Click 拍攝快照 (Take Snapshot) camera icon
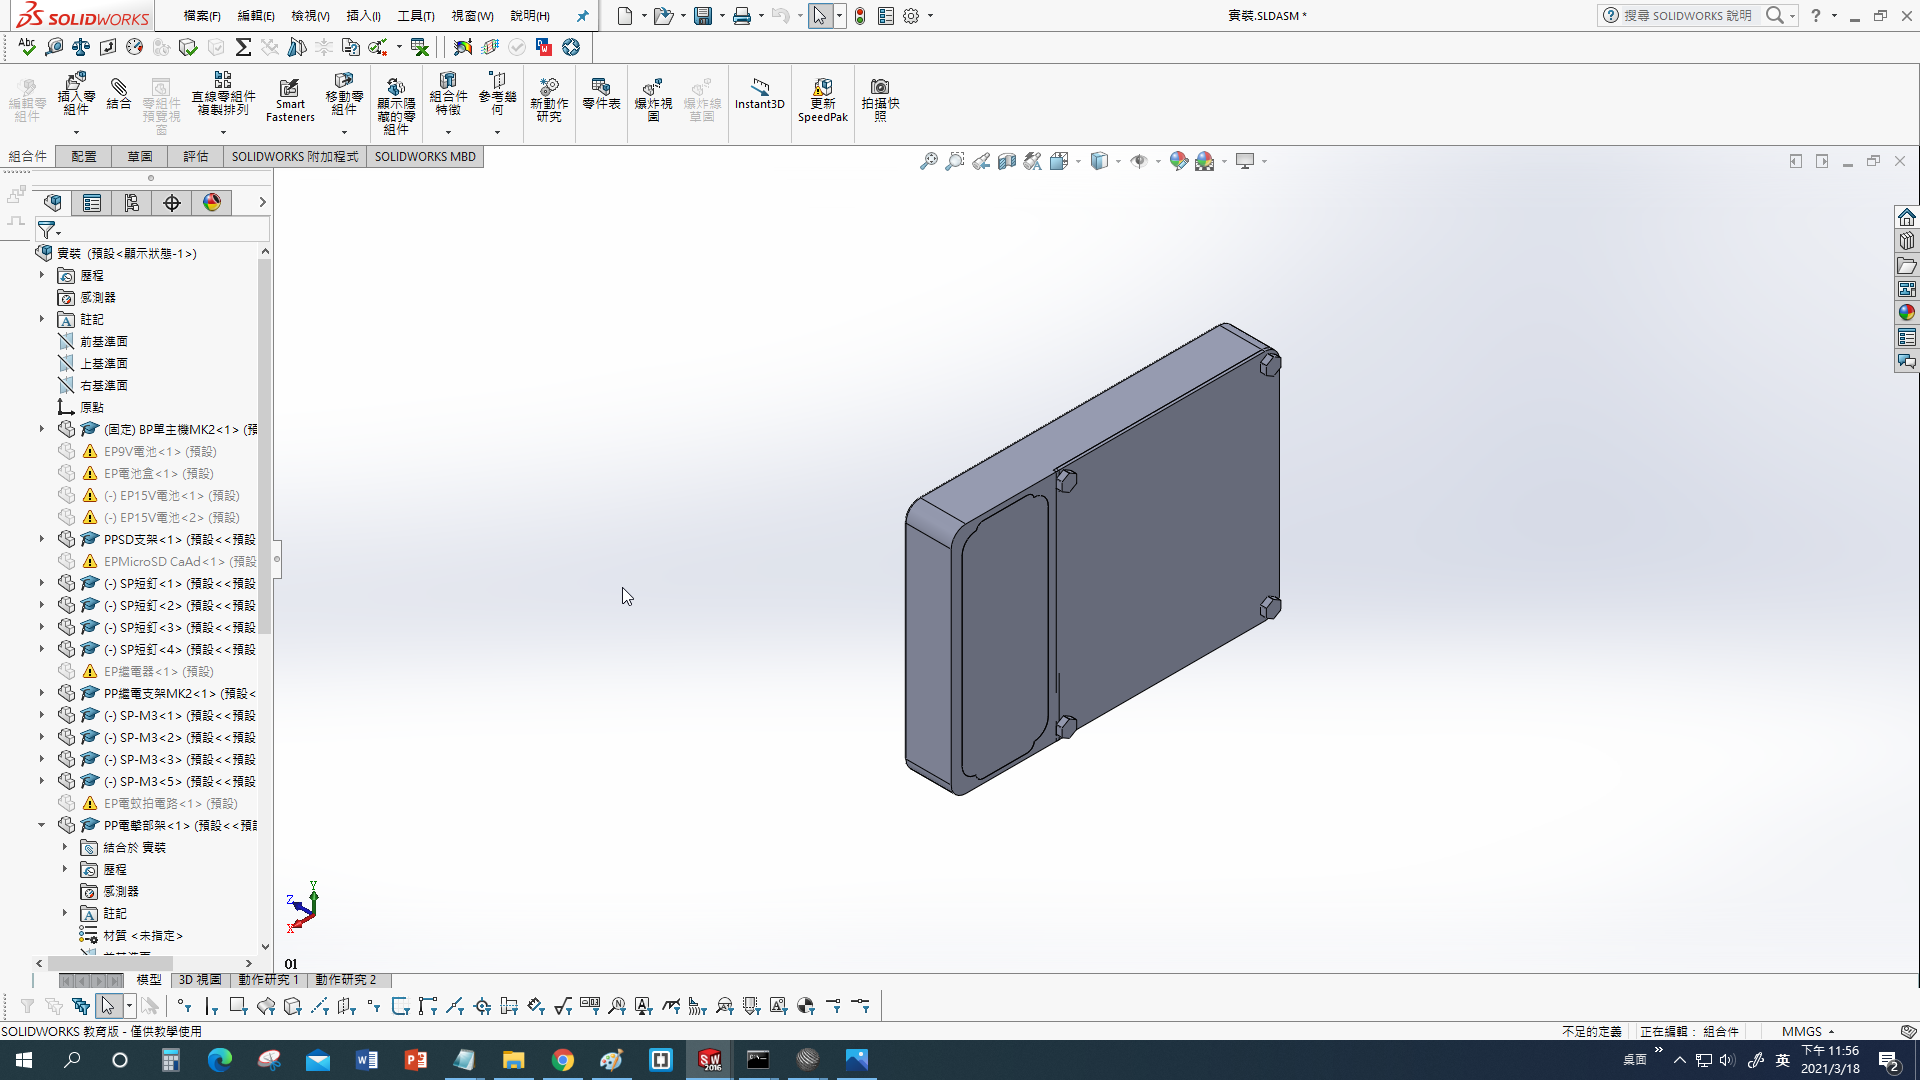 coord(880,100)
